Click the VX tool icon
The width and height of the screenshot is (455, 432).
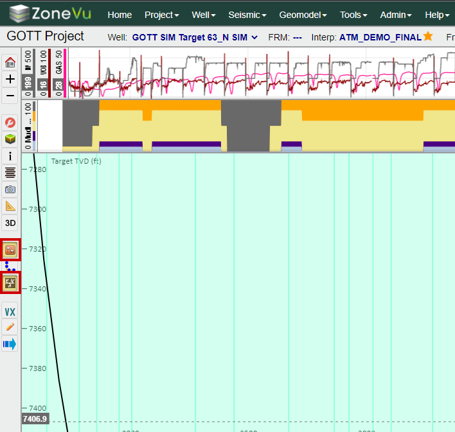coord(10,312)
